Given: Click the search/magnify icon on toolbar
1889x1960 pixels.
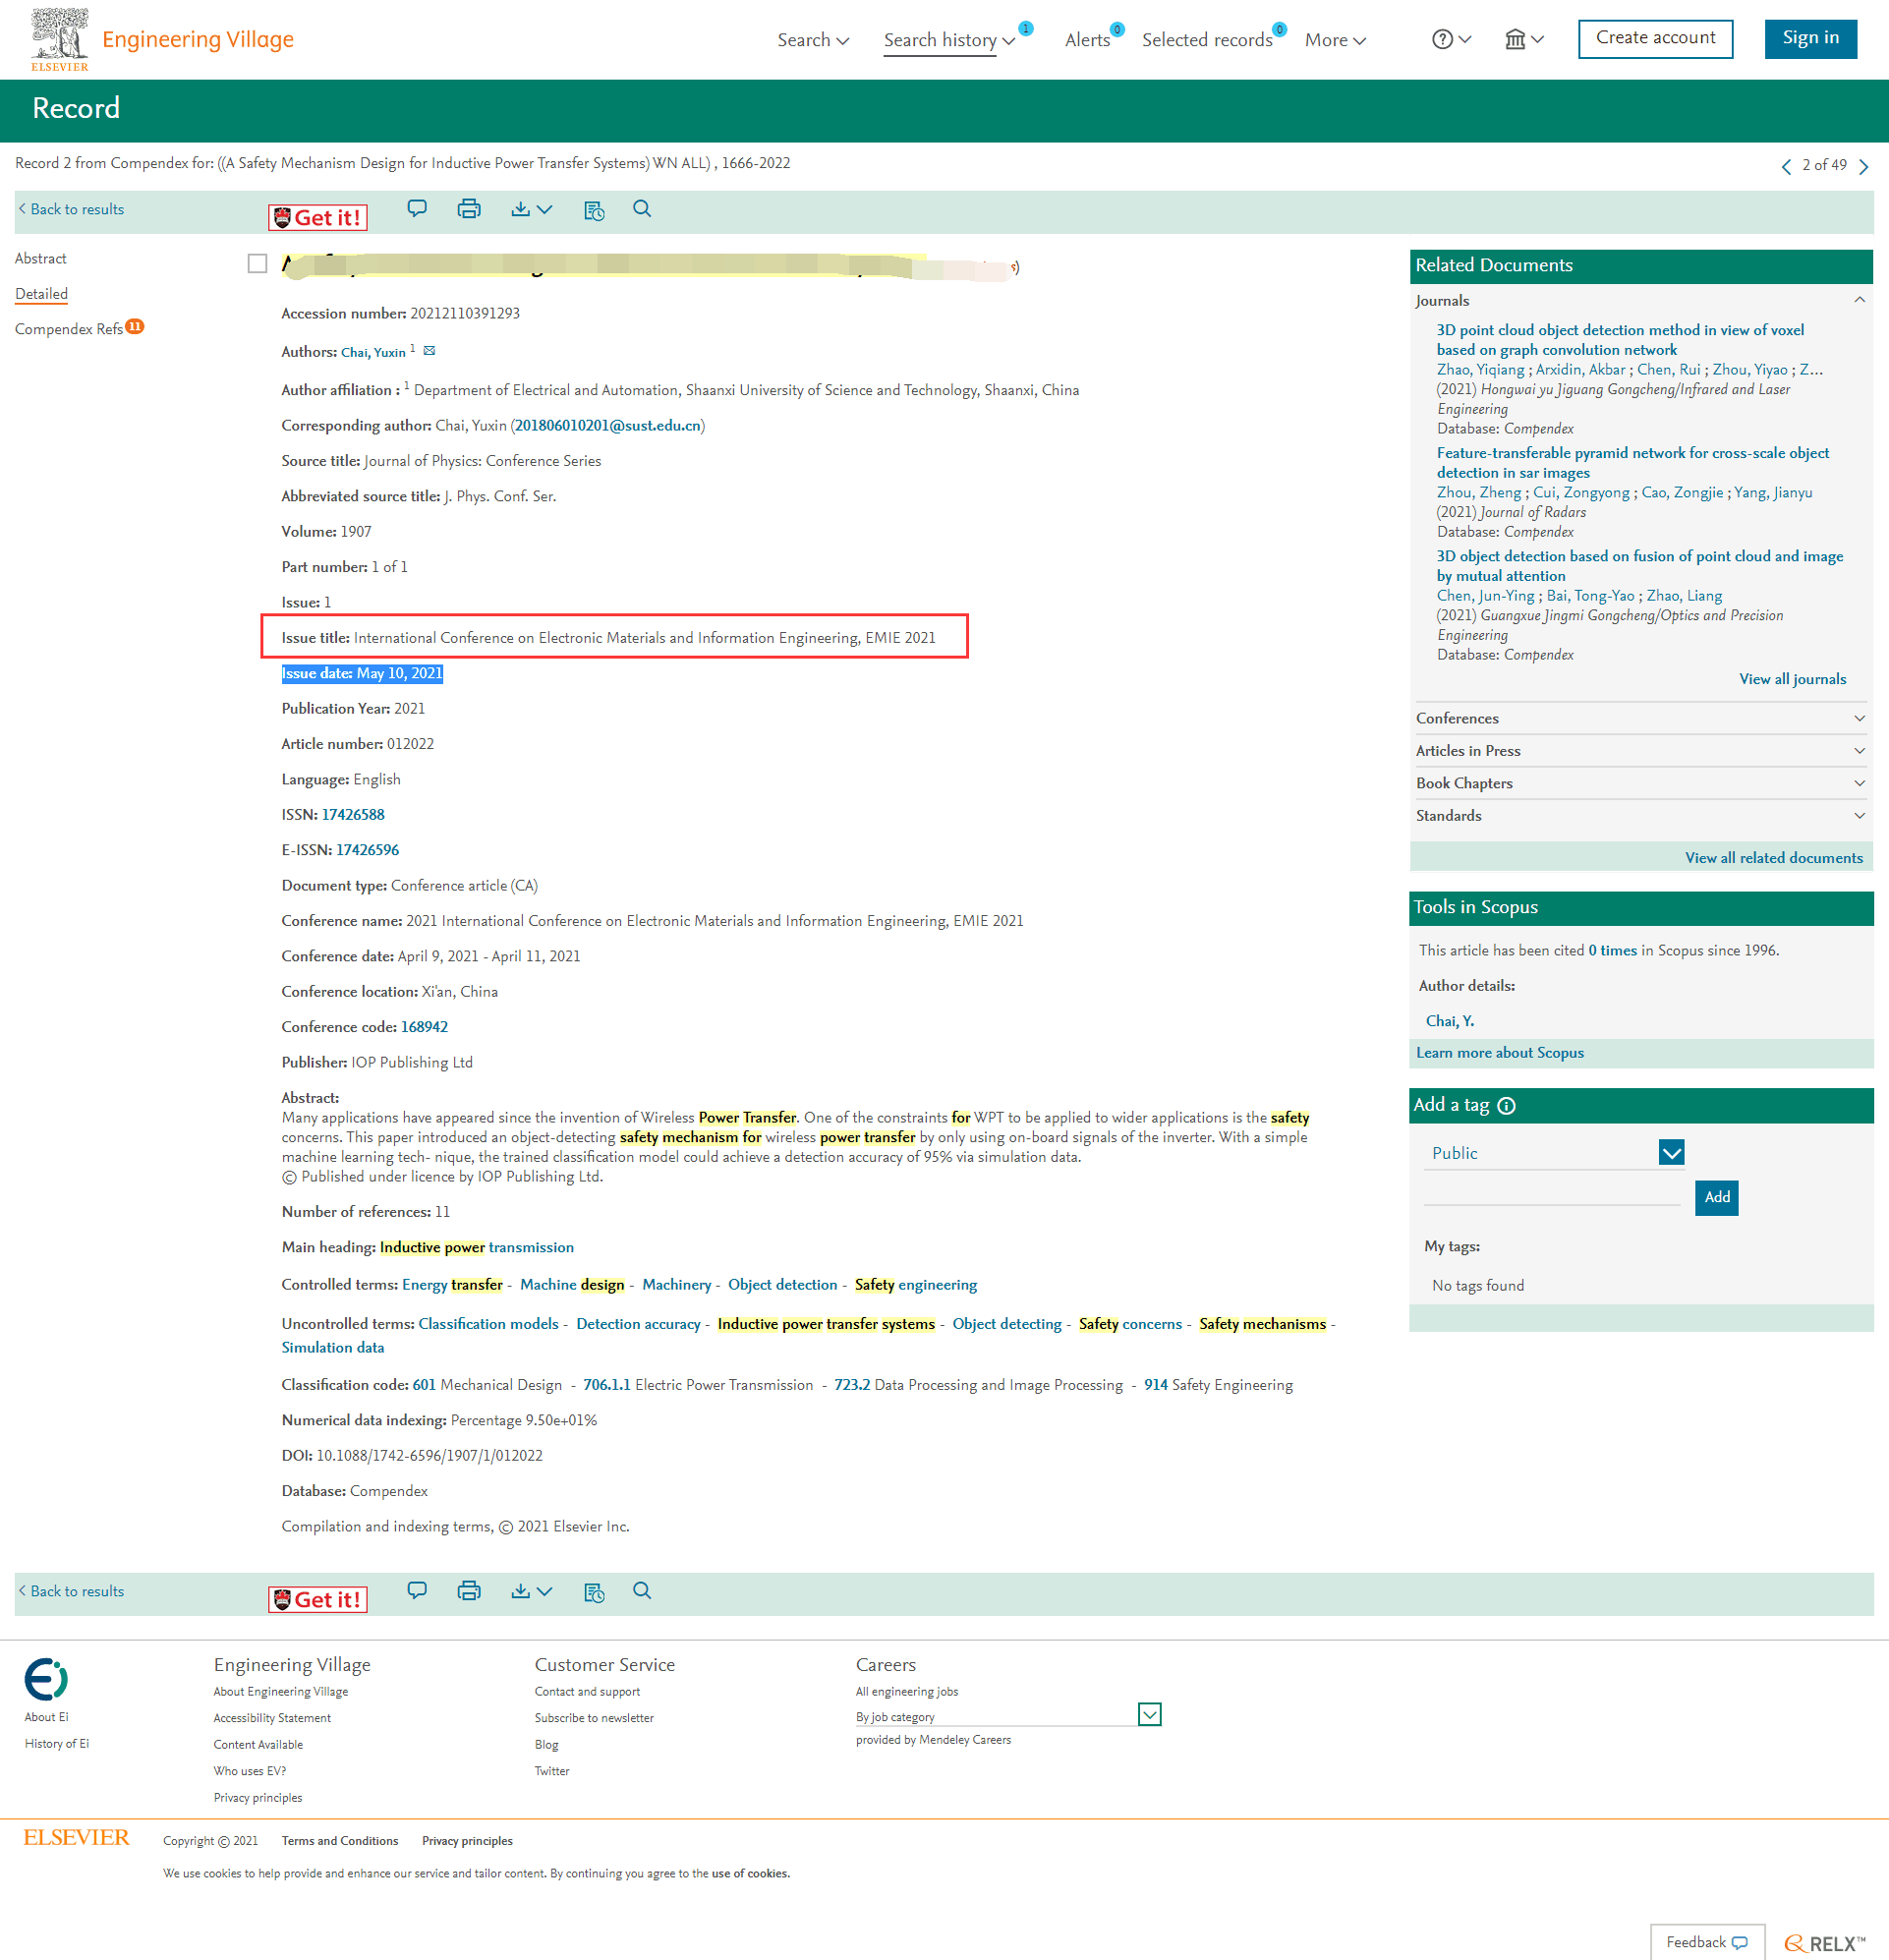Looking at the screenshot, I should [644, 208].
